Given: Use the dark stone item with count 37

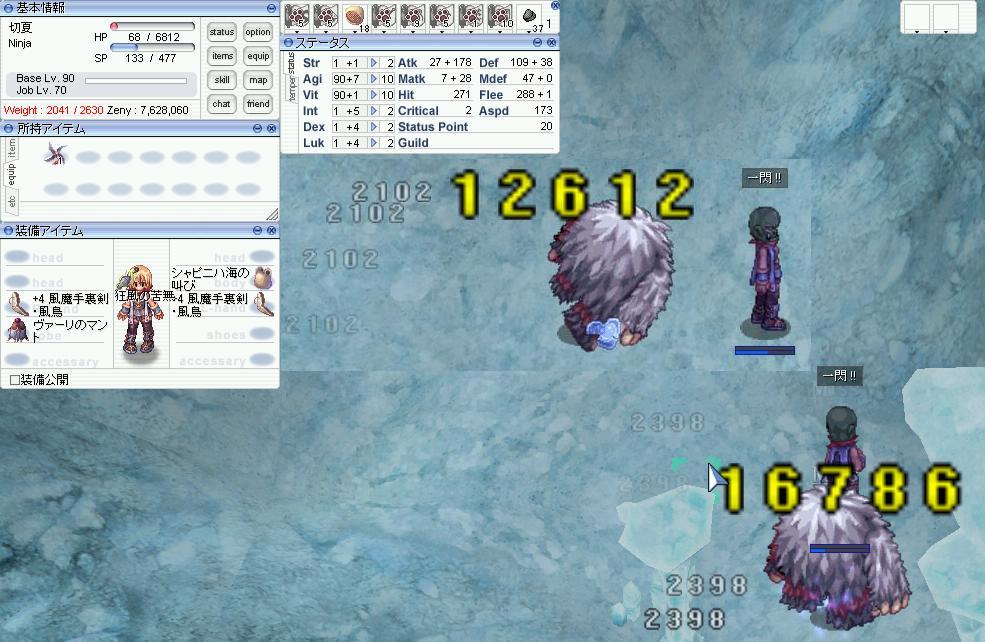Looking at the screenshot, I should [530, 16].
